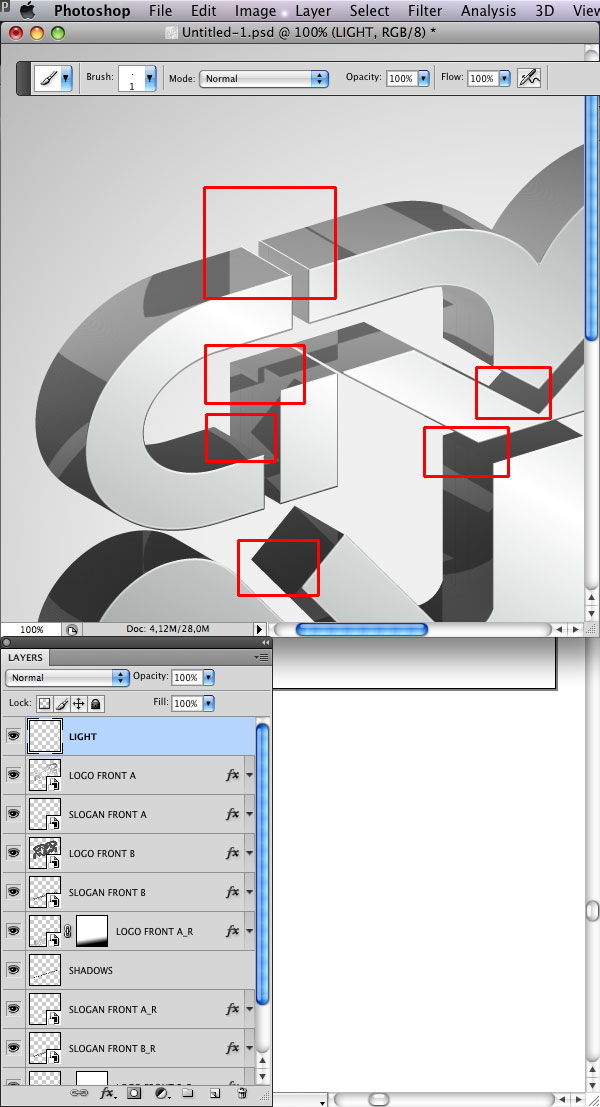Open the layer Opacity dropdown arrow

click(208, 678)
